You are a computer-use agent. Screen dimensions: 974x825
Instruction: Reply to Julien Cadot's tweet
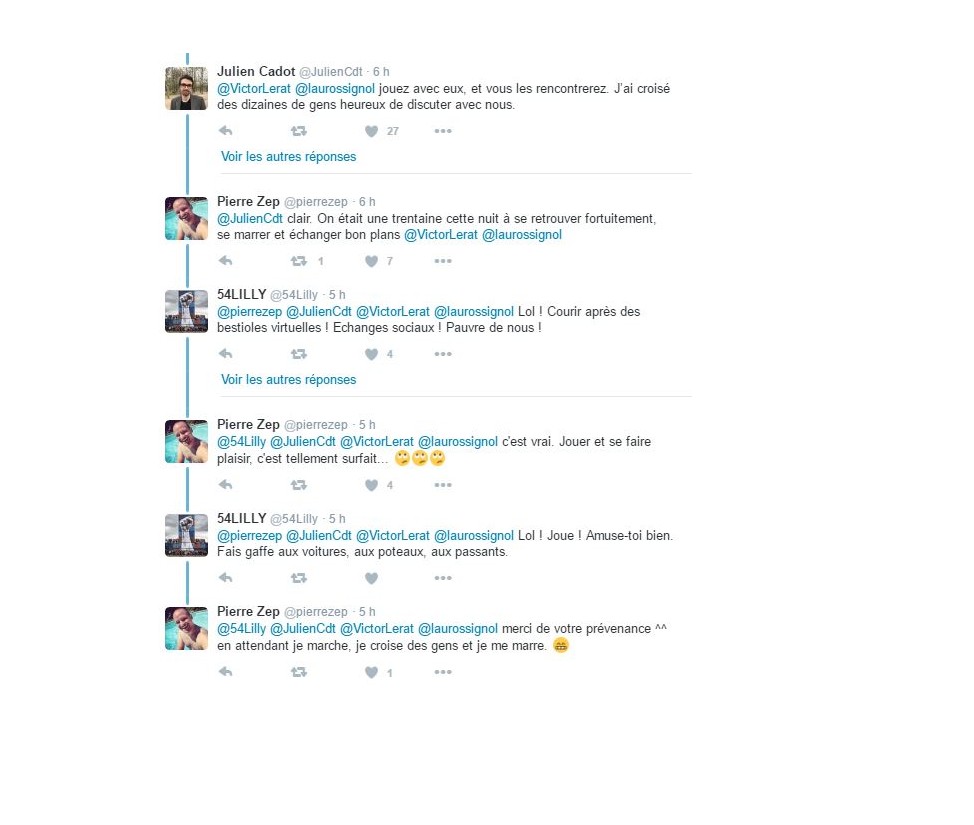tap(225, 131)
